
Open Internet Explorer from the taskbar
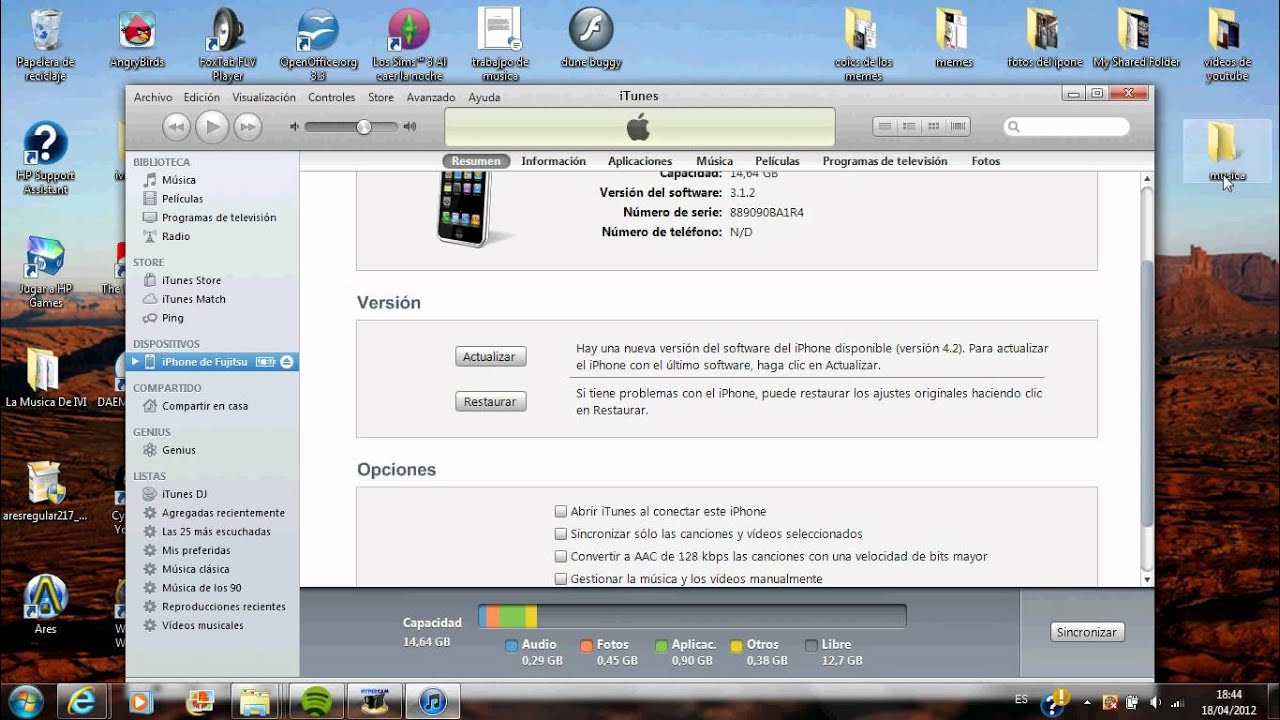coord(84,700)
